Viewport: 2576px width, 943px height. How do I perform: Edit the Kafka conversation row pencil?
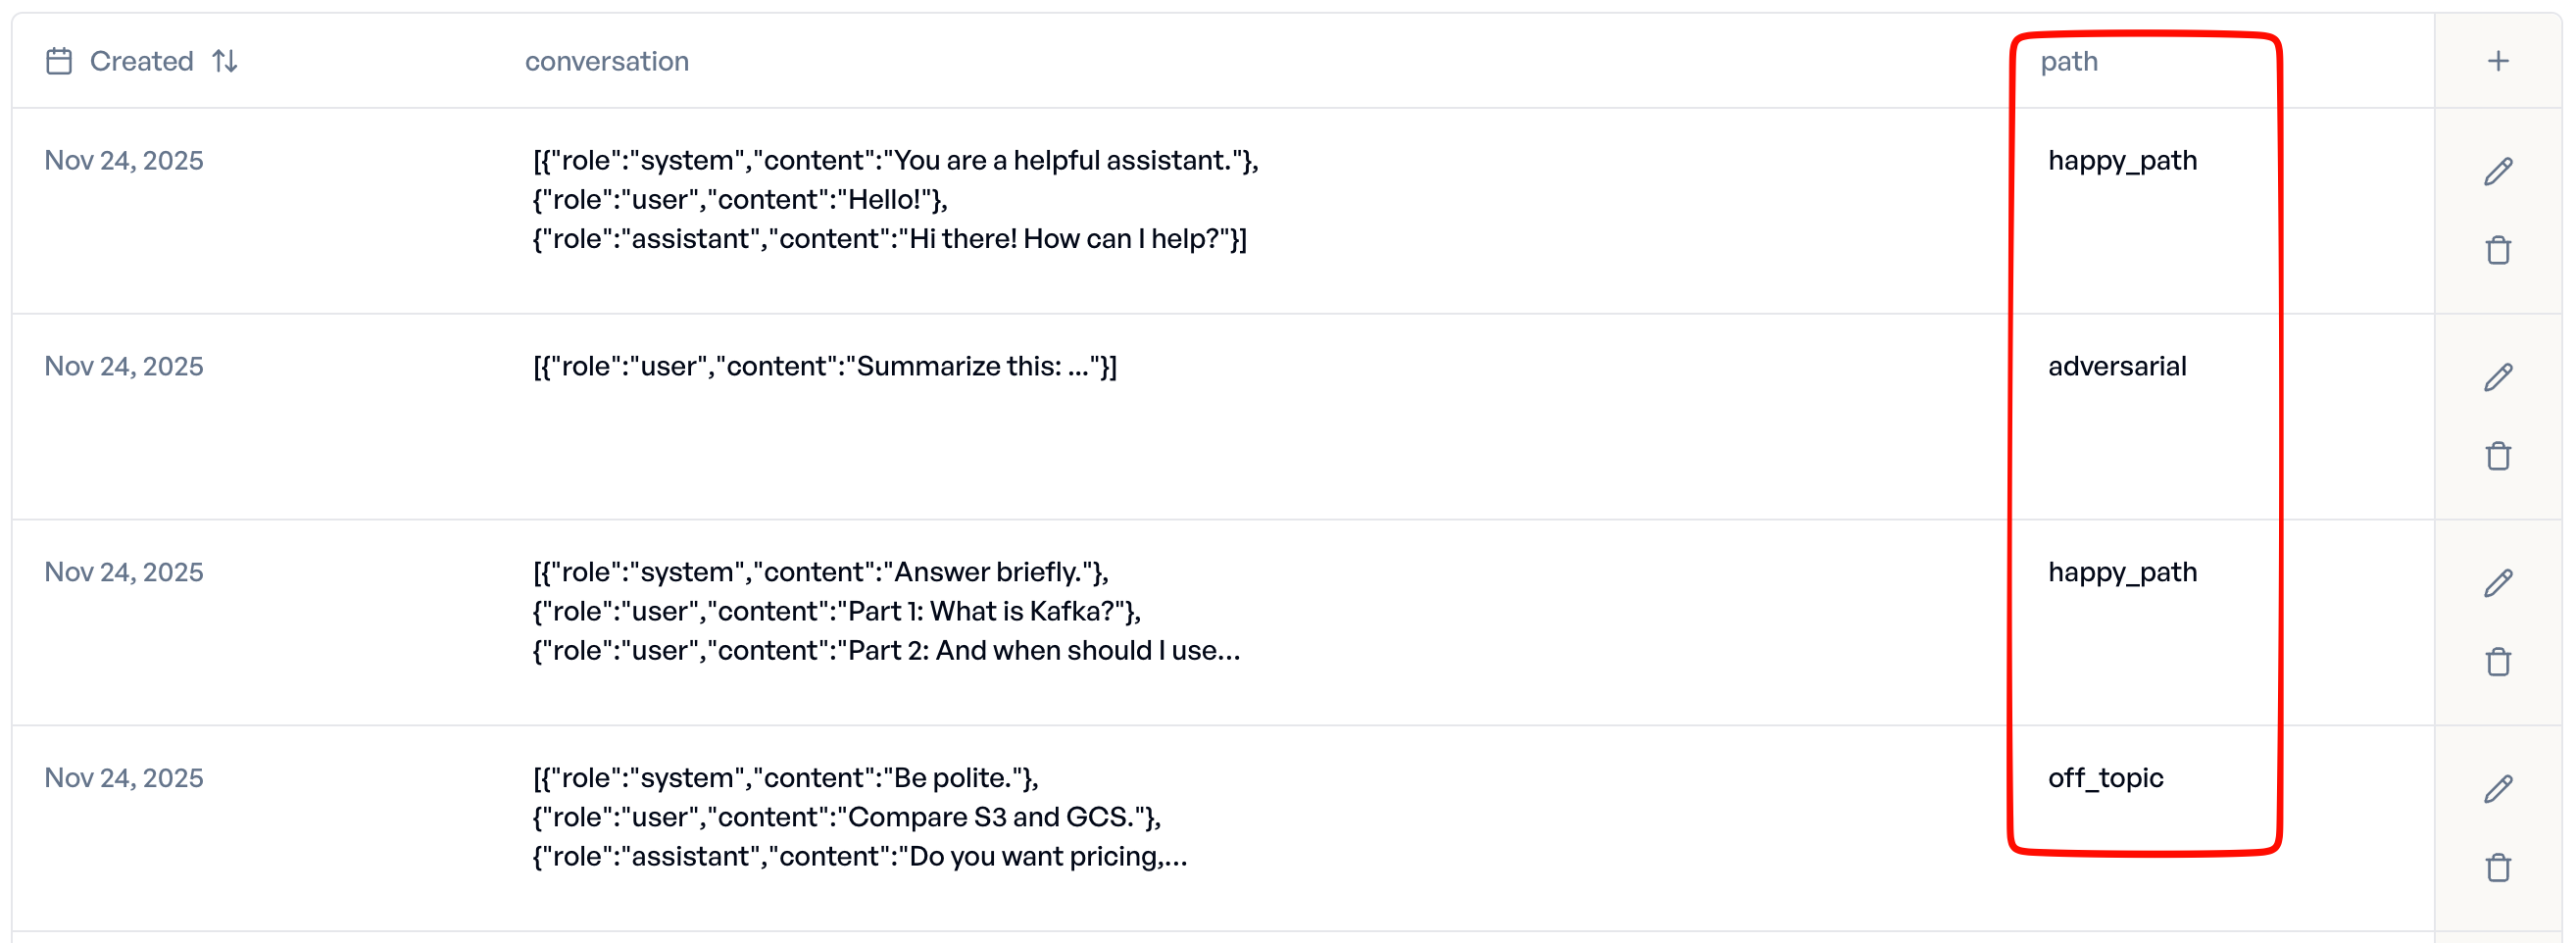click(x=2497, y=583)
